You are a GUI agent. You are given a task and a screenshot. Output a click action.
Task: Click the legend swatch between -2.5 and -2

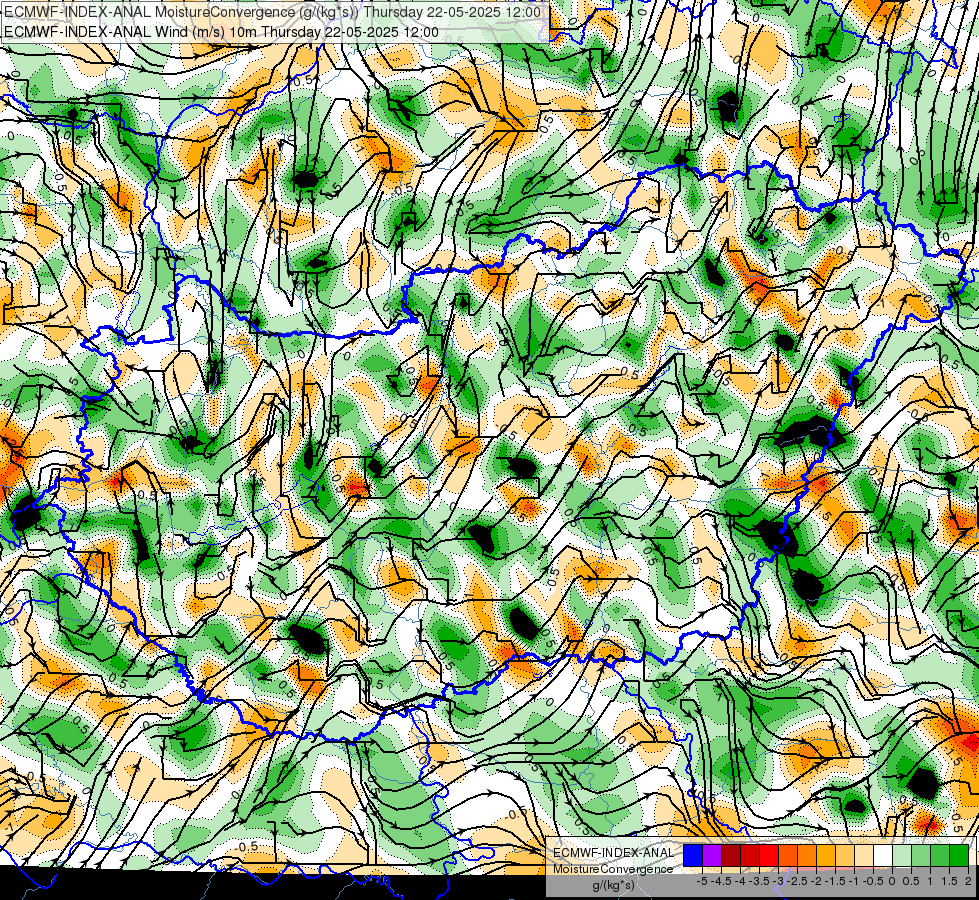pos(807,855)
